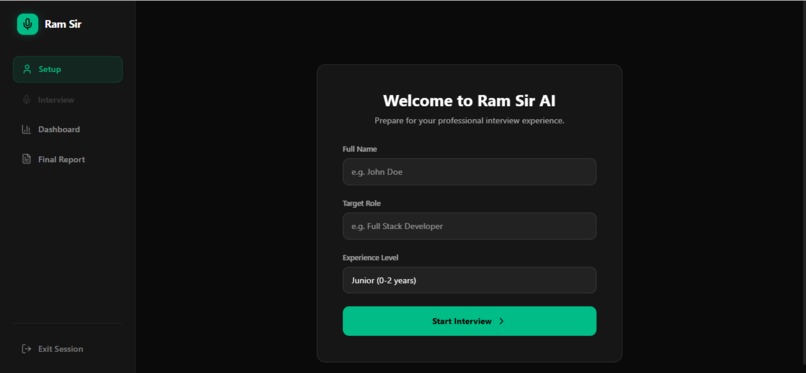Click the Exit Session door icon

point(26,349)
